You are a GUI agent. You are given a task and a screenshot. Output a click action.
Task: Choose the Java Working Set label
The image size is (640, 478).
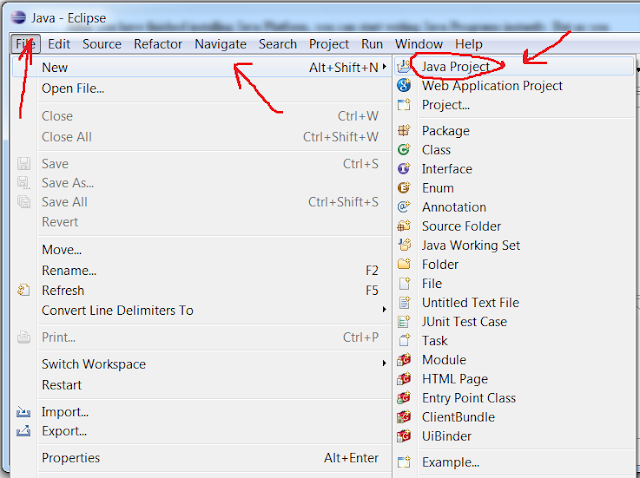(x=471, y=245)
